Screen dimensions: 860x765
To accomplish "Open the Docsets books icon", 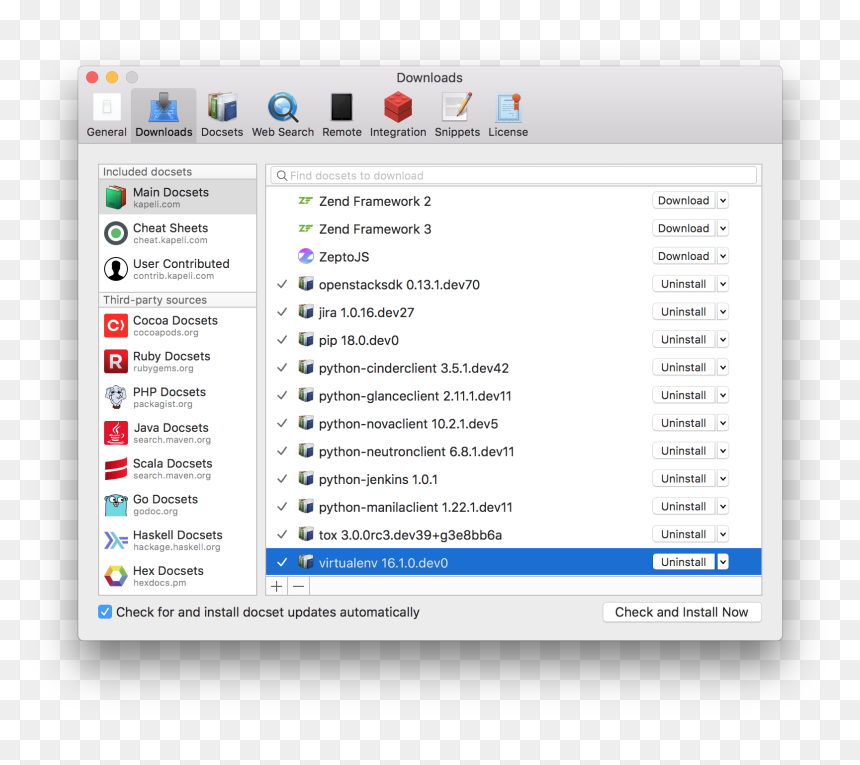I will point(222,107).
